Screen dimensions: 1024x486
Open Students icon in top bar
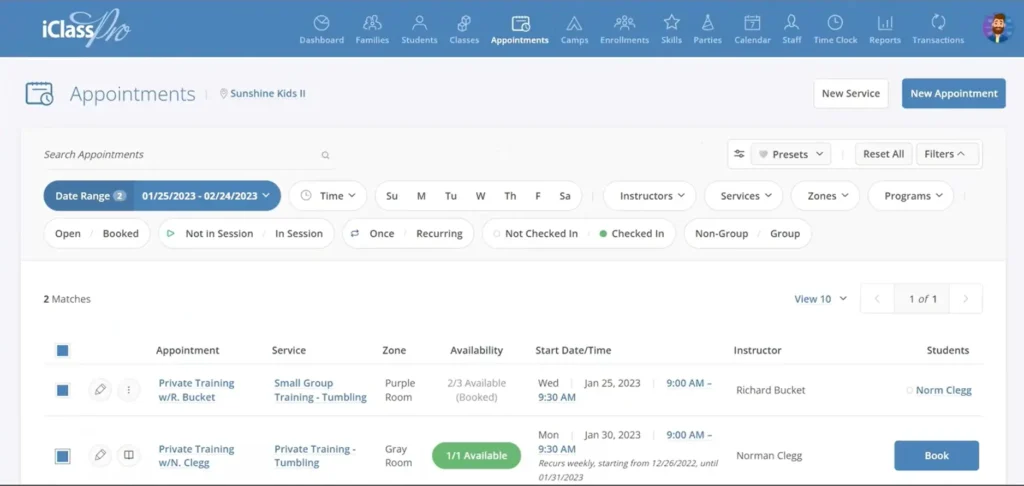[x=419, y=24]
